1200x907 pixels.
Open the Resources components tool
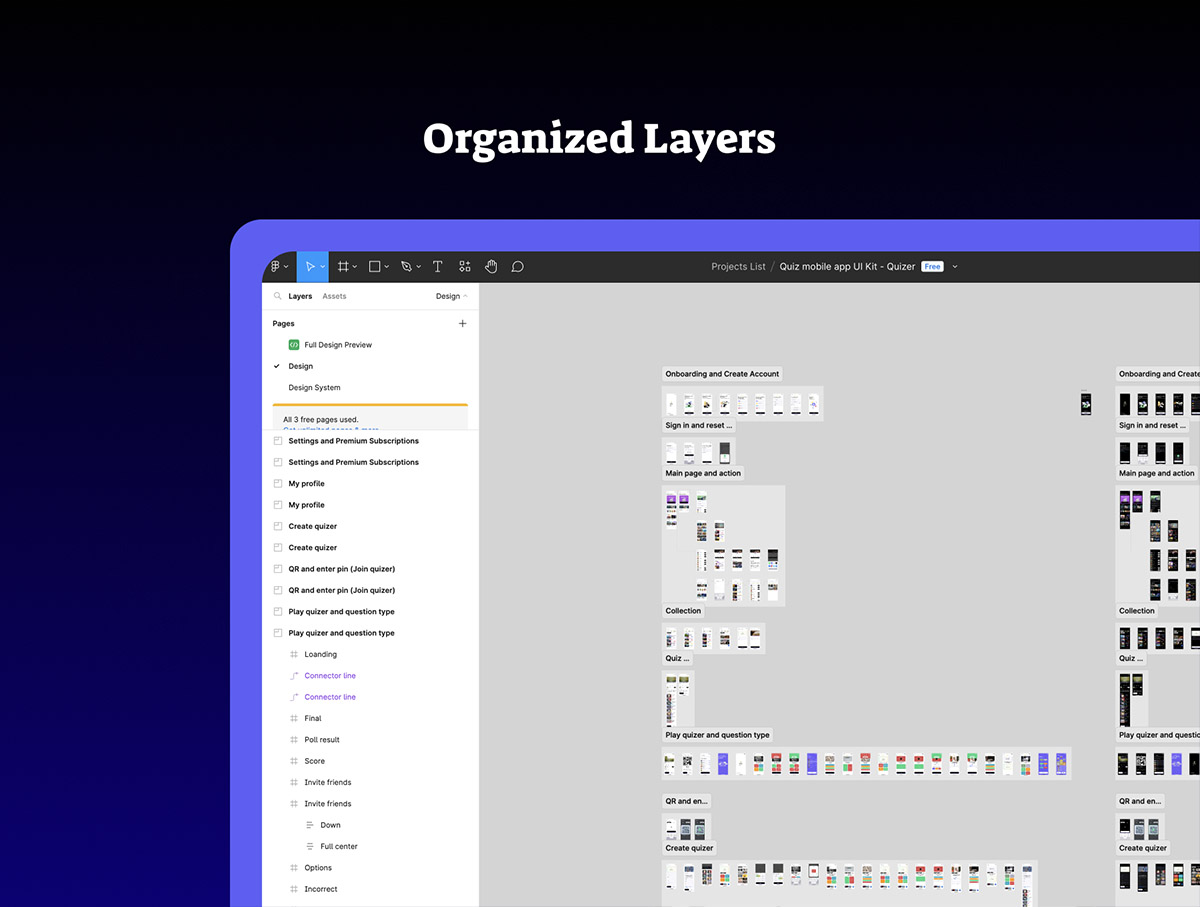click(x=465, y=267)
